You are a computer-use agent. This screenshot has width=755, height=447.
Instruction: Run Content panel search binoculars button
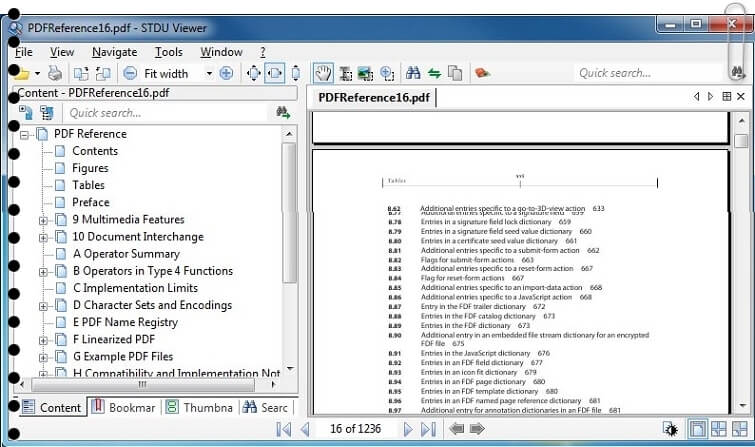click(283, 113)
